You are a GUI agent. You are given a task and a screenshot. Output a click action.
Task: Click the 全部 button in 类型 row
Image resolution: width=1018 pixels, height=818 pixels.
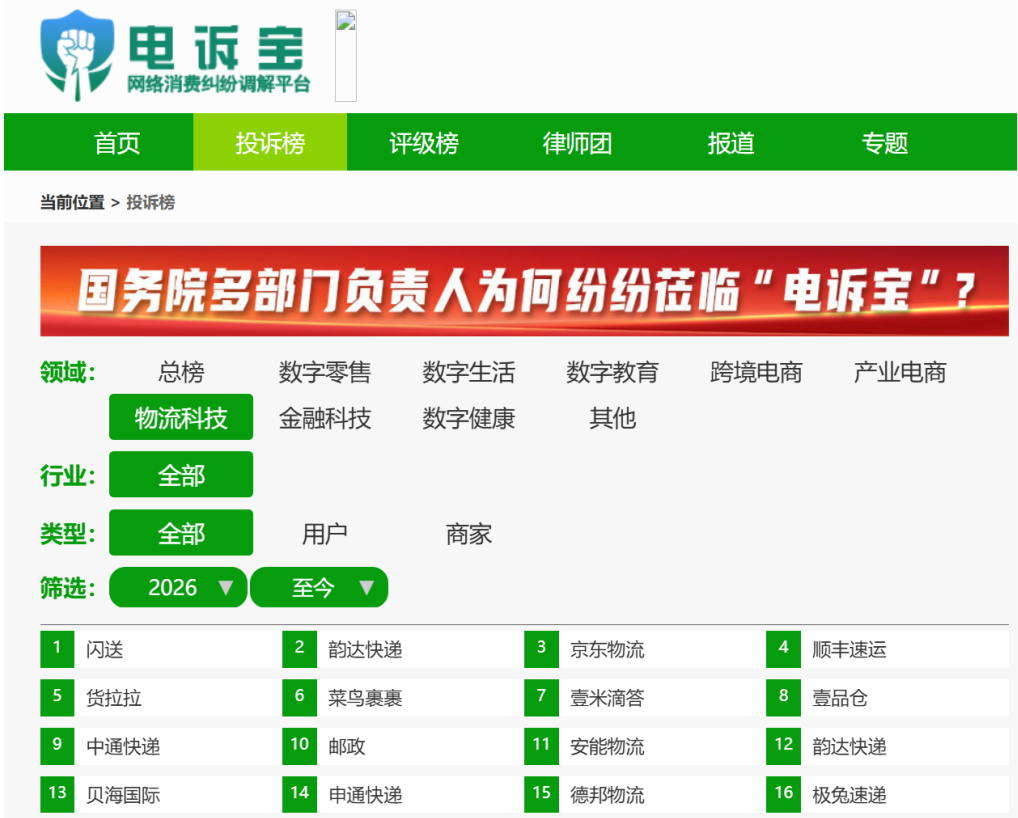181,533
